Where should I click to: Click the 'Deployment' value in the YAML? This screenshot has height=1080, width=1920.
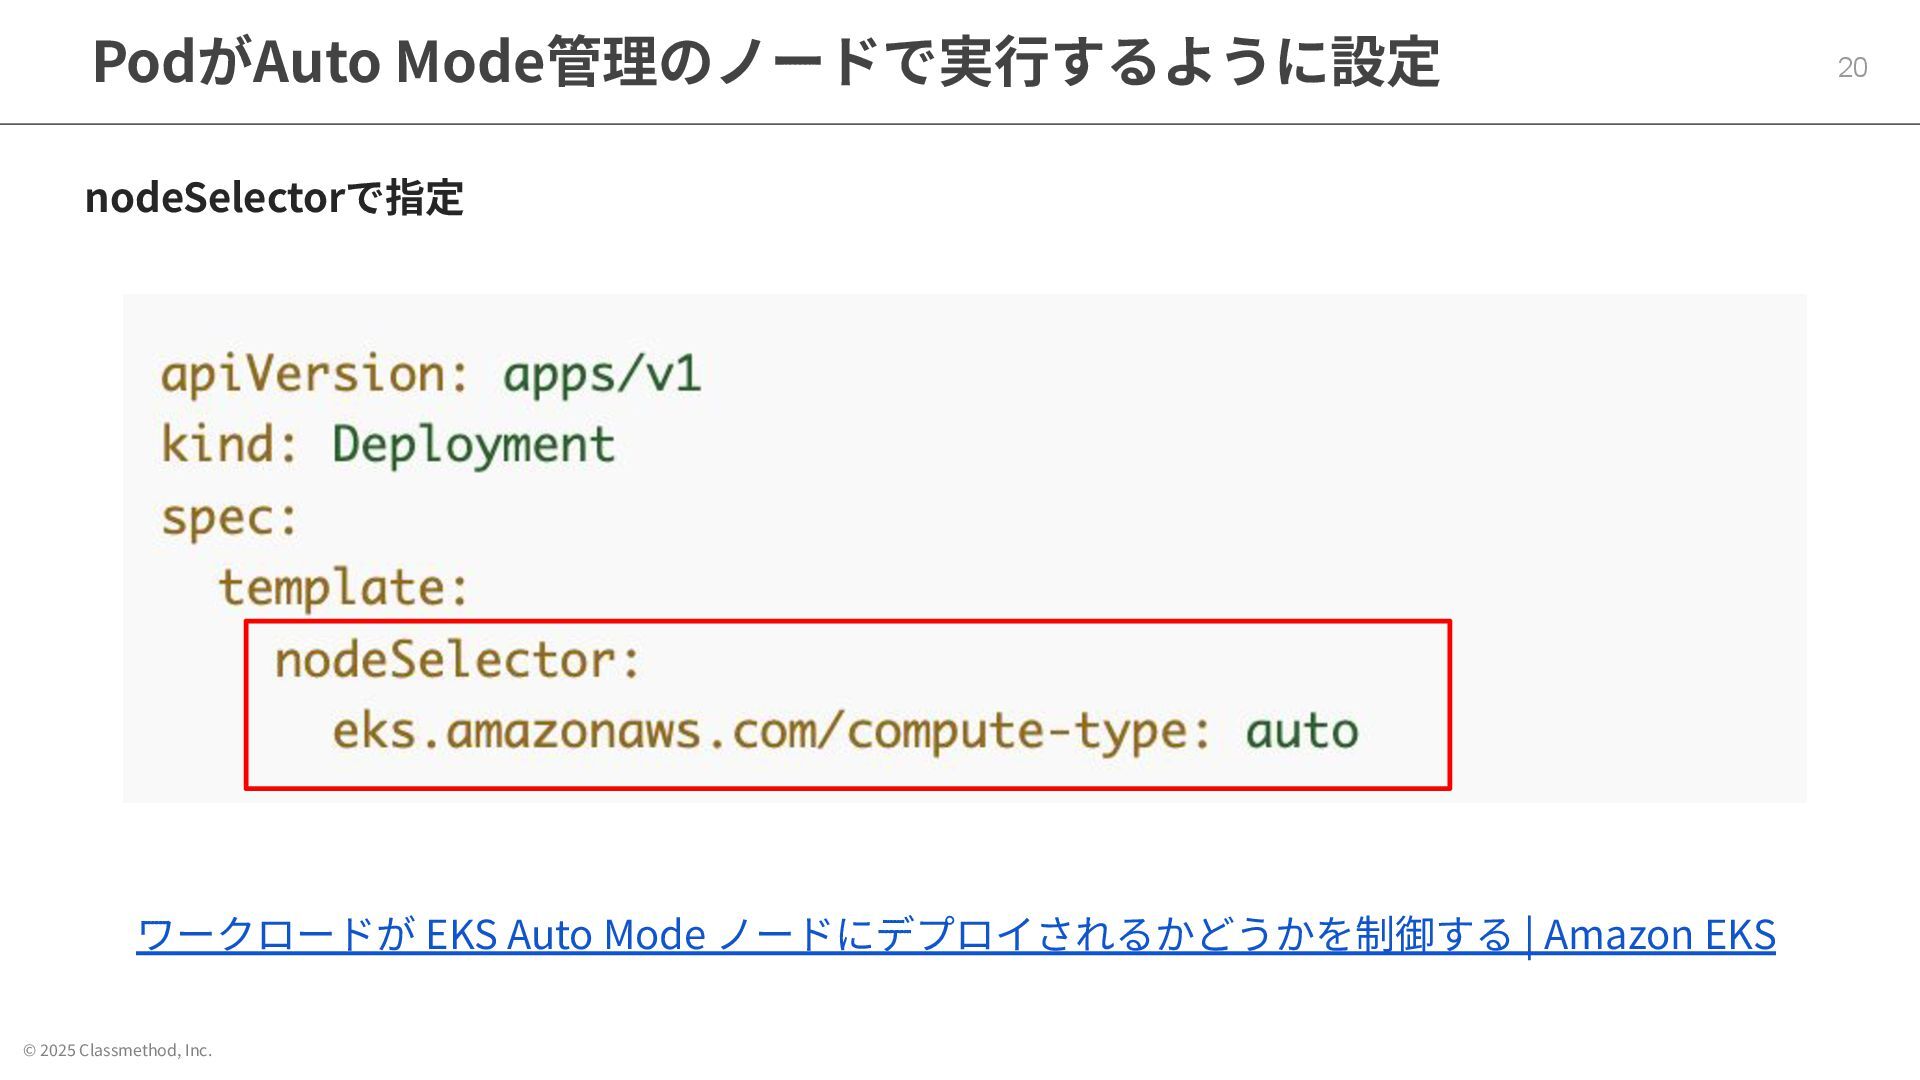[x=473, y=445]
